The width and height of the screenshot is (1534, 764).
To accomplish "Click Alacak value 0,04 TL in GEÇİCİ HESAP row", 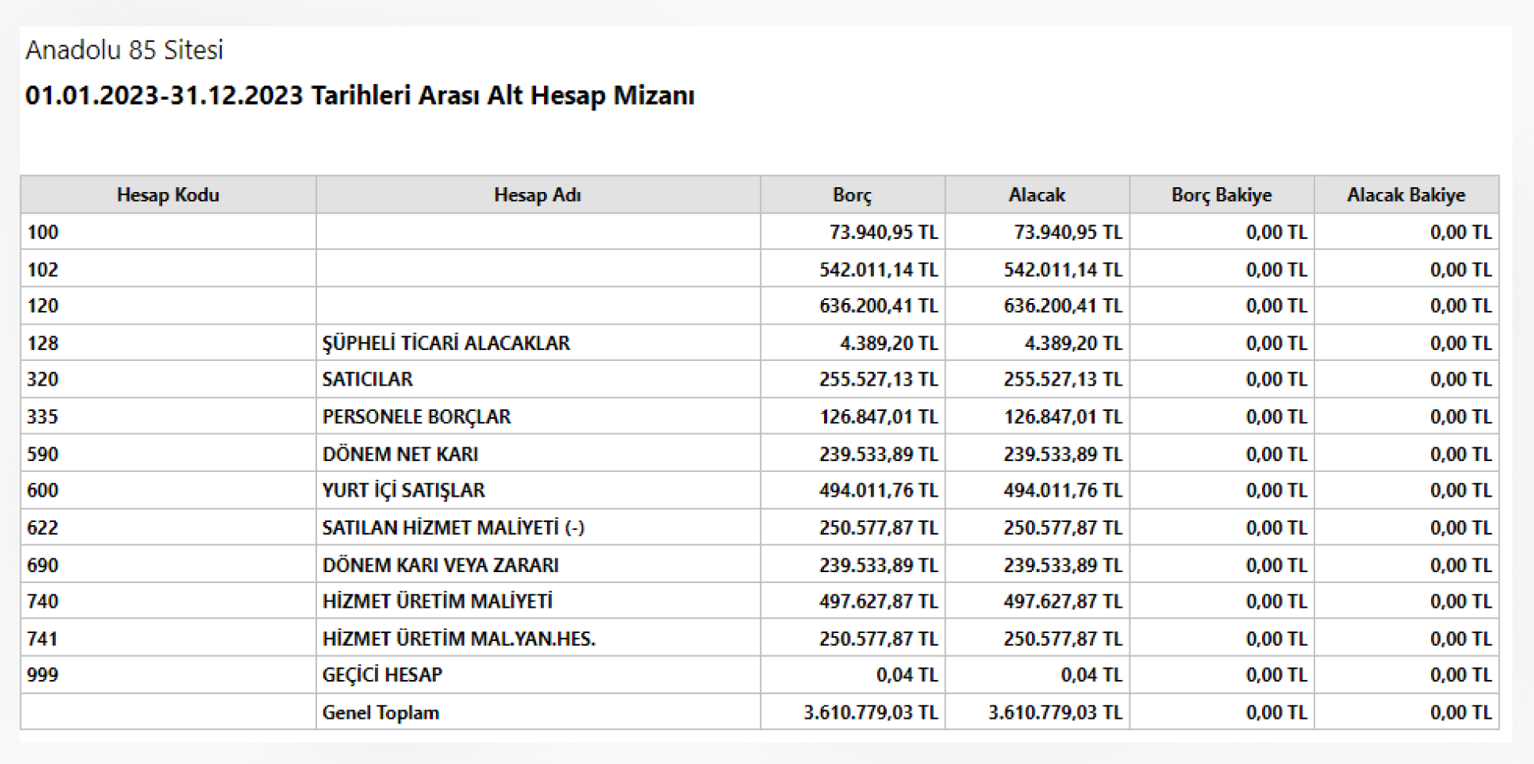I will click(x=1092, y=676).
